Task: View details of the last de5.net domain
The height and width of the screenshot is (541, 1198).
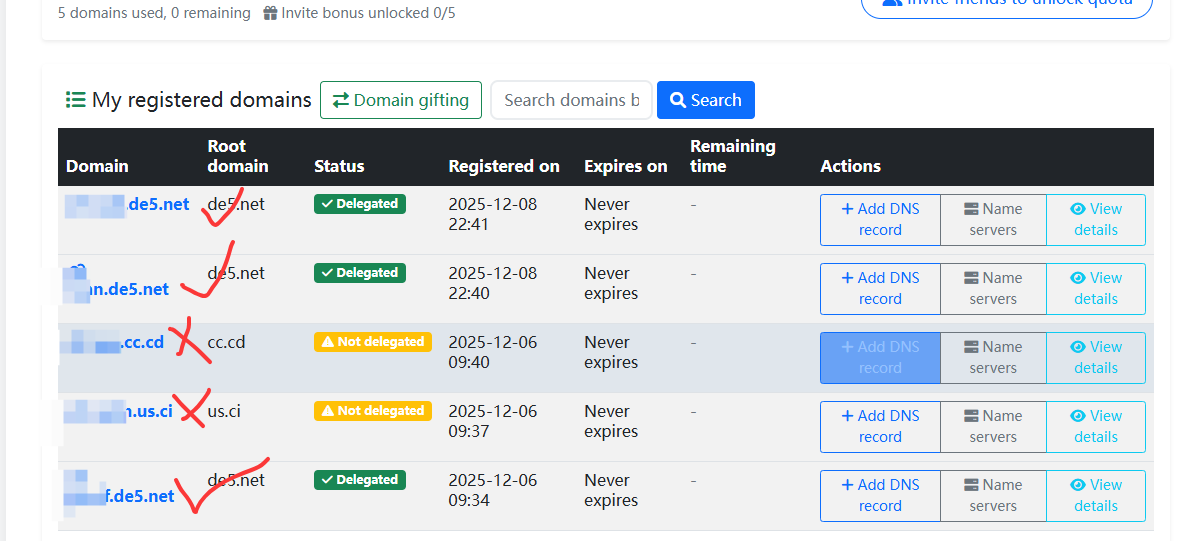Action: [x=1095, y=495]
